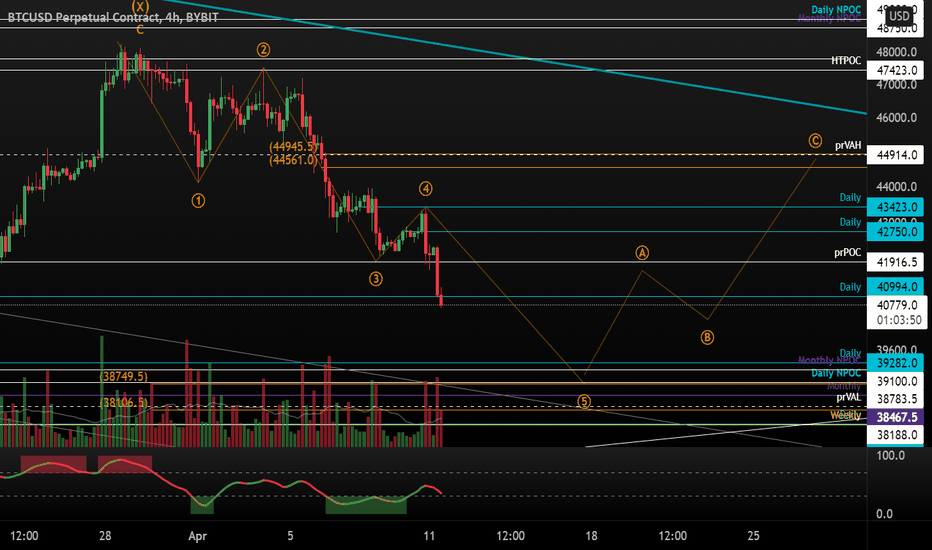Select the 39100.0 price tag
The height and width of the screenshot is (550, 932).
[896, 381]
